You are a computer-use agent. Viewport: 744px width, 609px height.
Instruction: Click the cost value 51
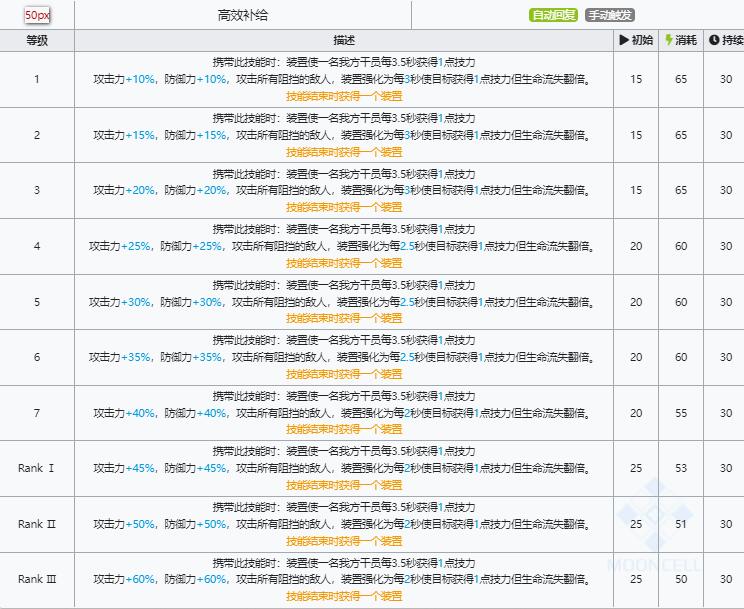tap(681, 525)
